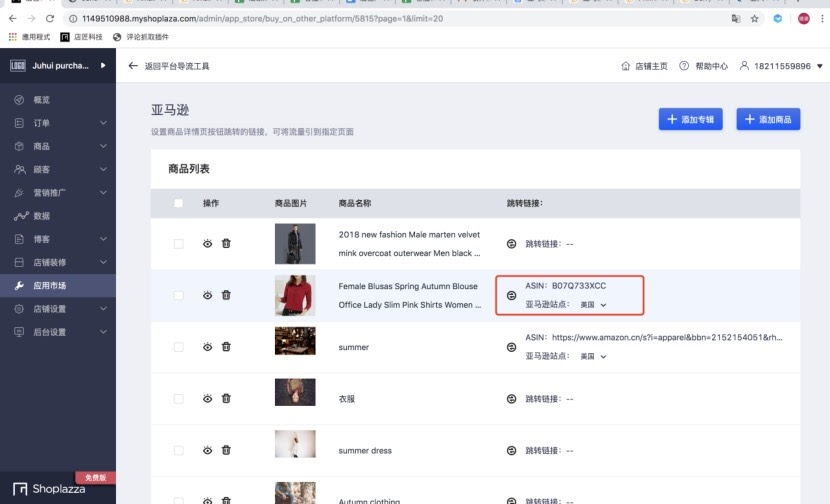The image size is (830, 504).
Task: Open the red blouse product thumbnail
Action: [295, 295]
